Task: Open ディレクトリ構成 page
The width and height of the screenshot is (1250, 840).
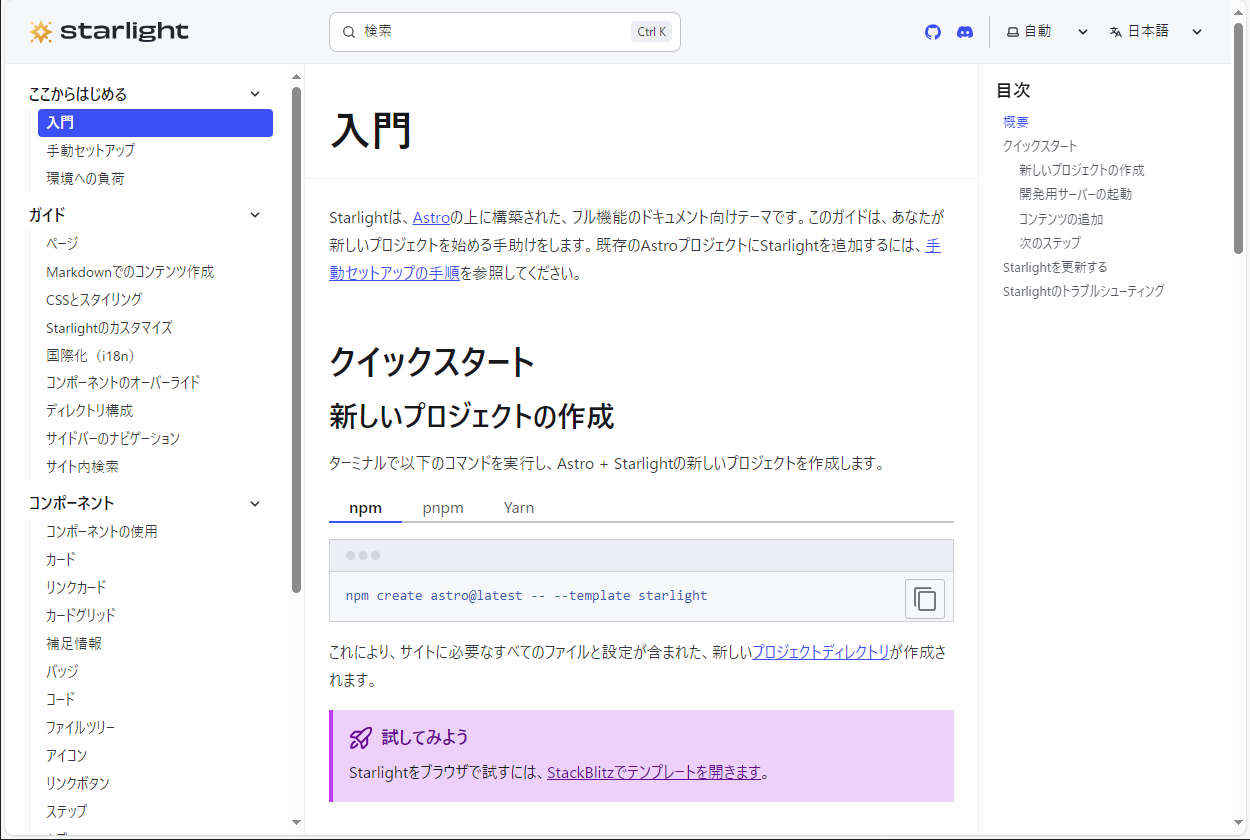Action: (x=89, y=411)
